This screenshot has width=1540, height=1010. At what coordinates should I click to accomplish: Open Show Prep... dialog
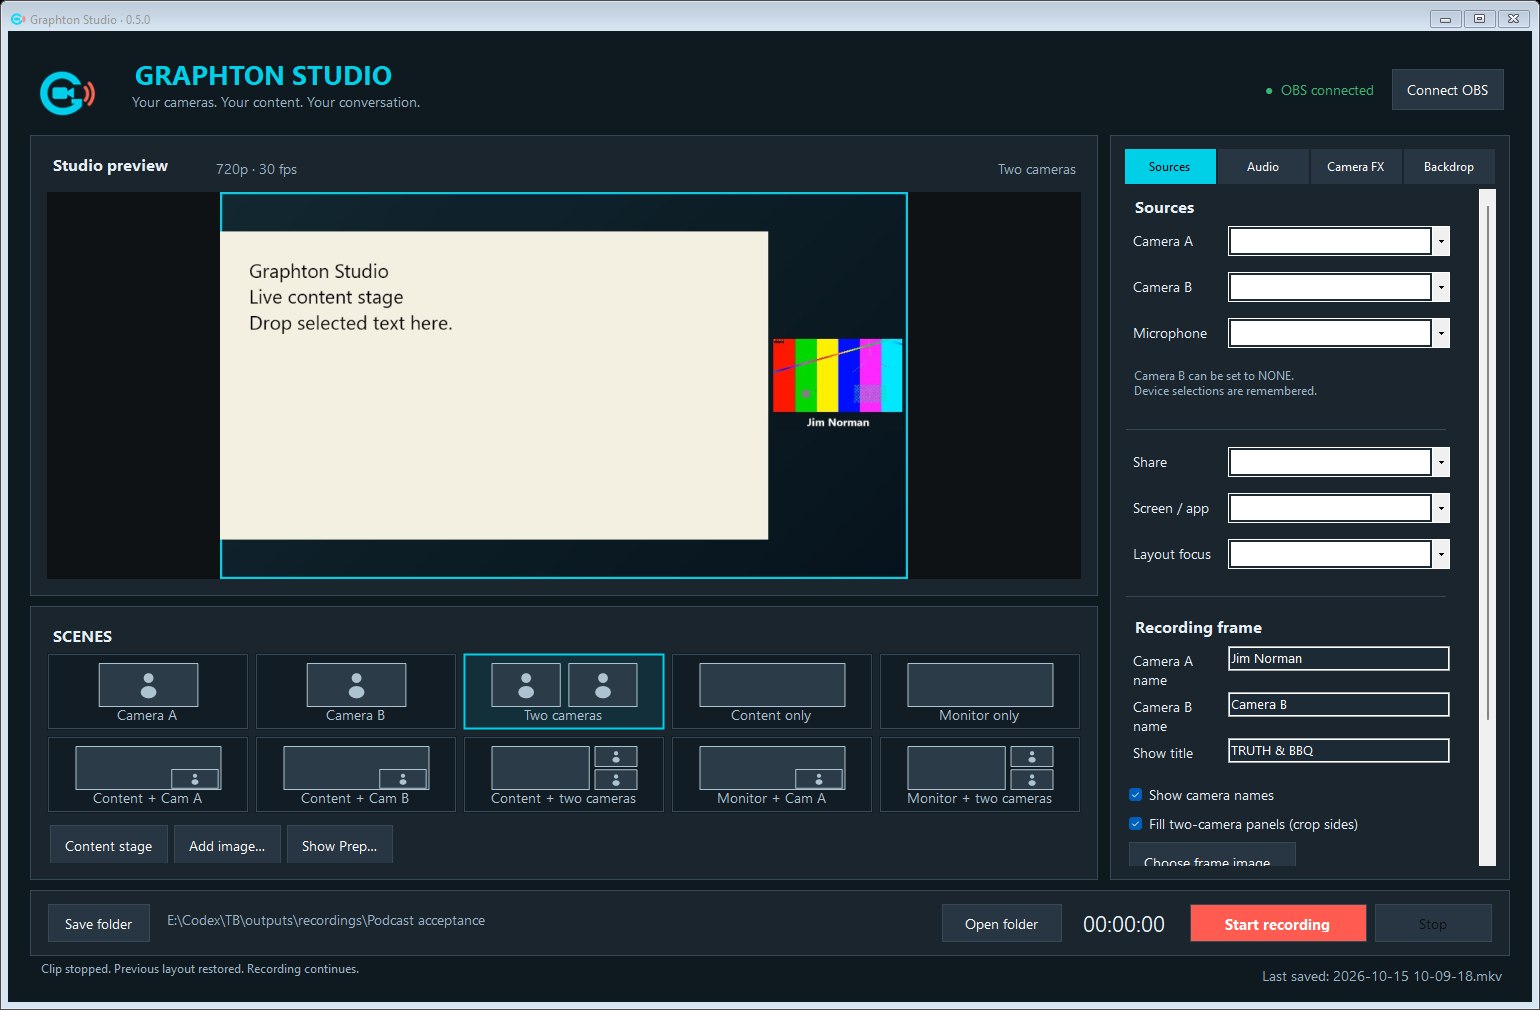340,846
